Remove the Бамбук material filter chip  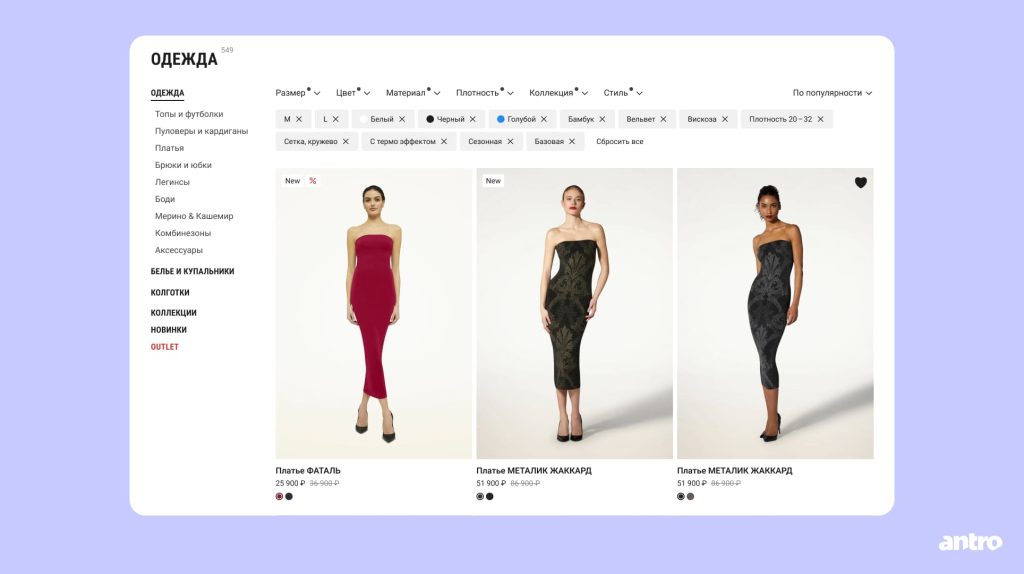(602, 119)
